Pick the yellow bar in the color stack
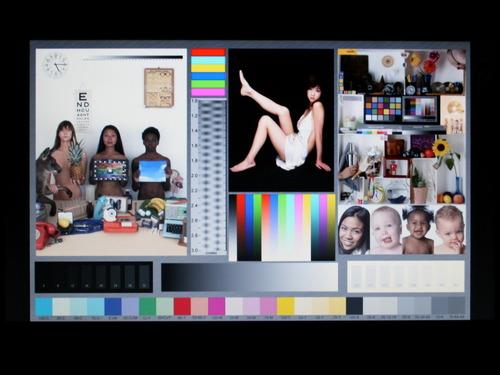The height and width of the screenshot is (375, 500). 208,68
